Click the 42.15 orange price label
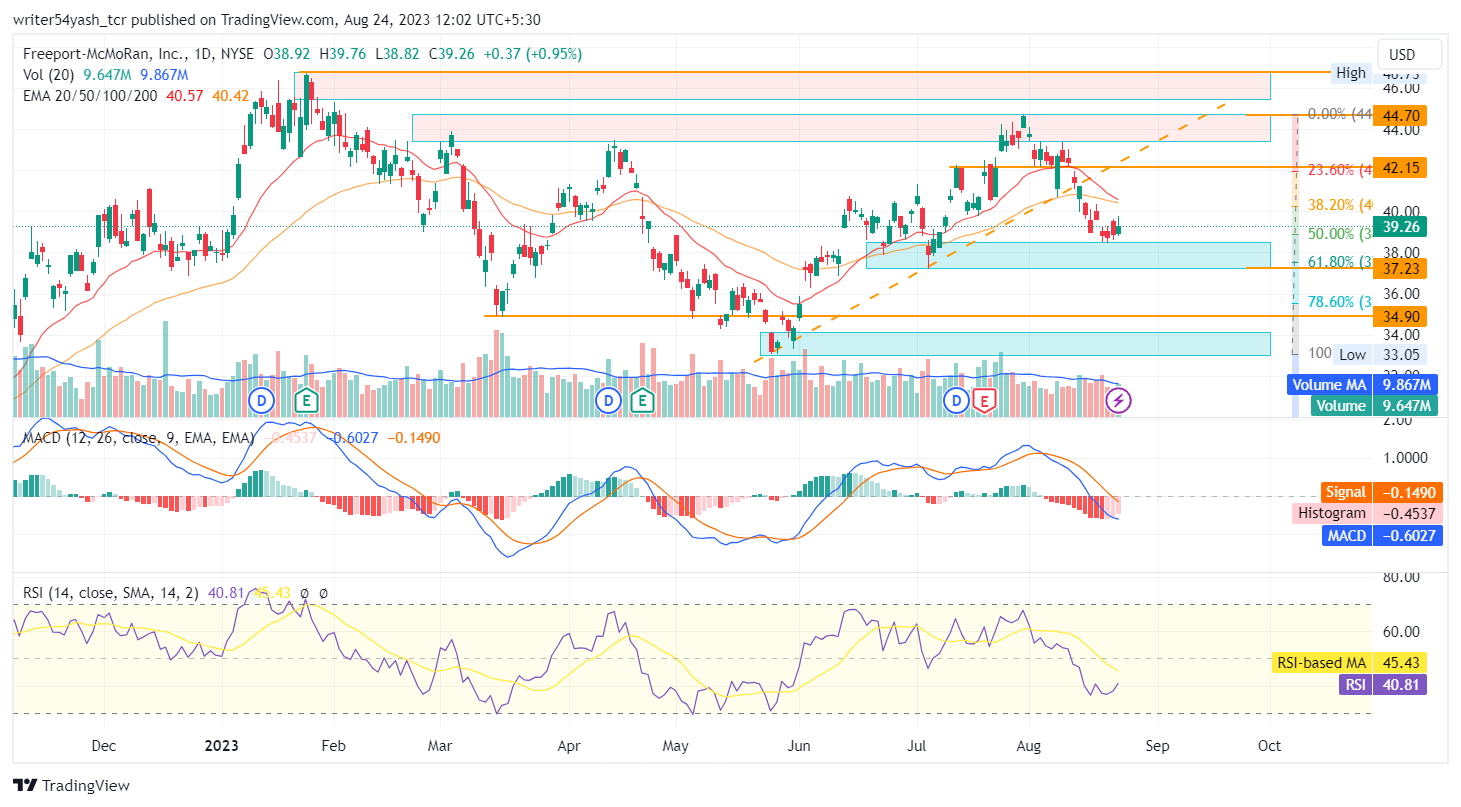This screenshot has height=807, width=1461. [1400, 167]
